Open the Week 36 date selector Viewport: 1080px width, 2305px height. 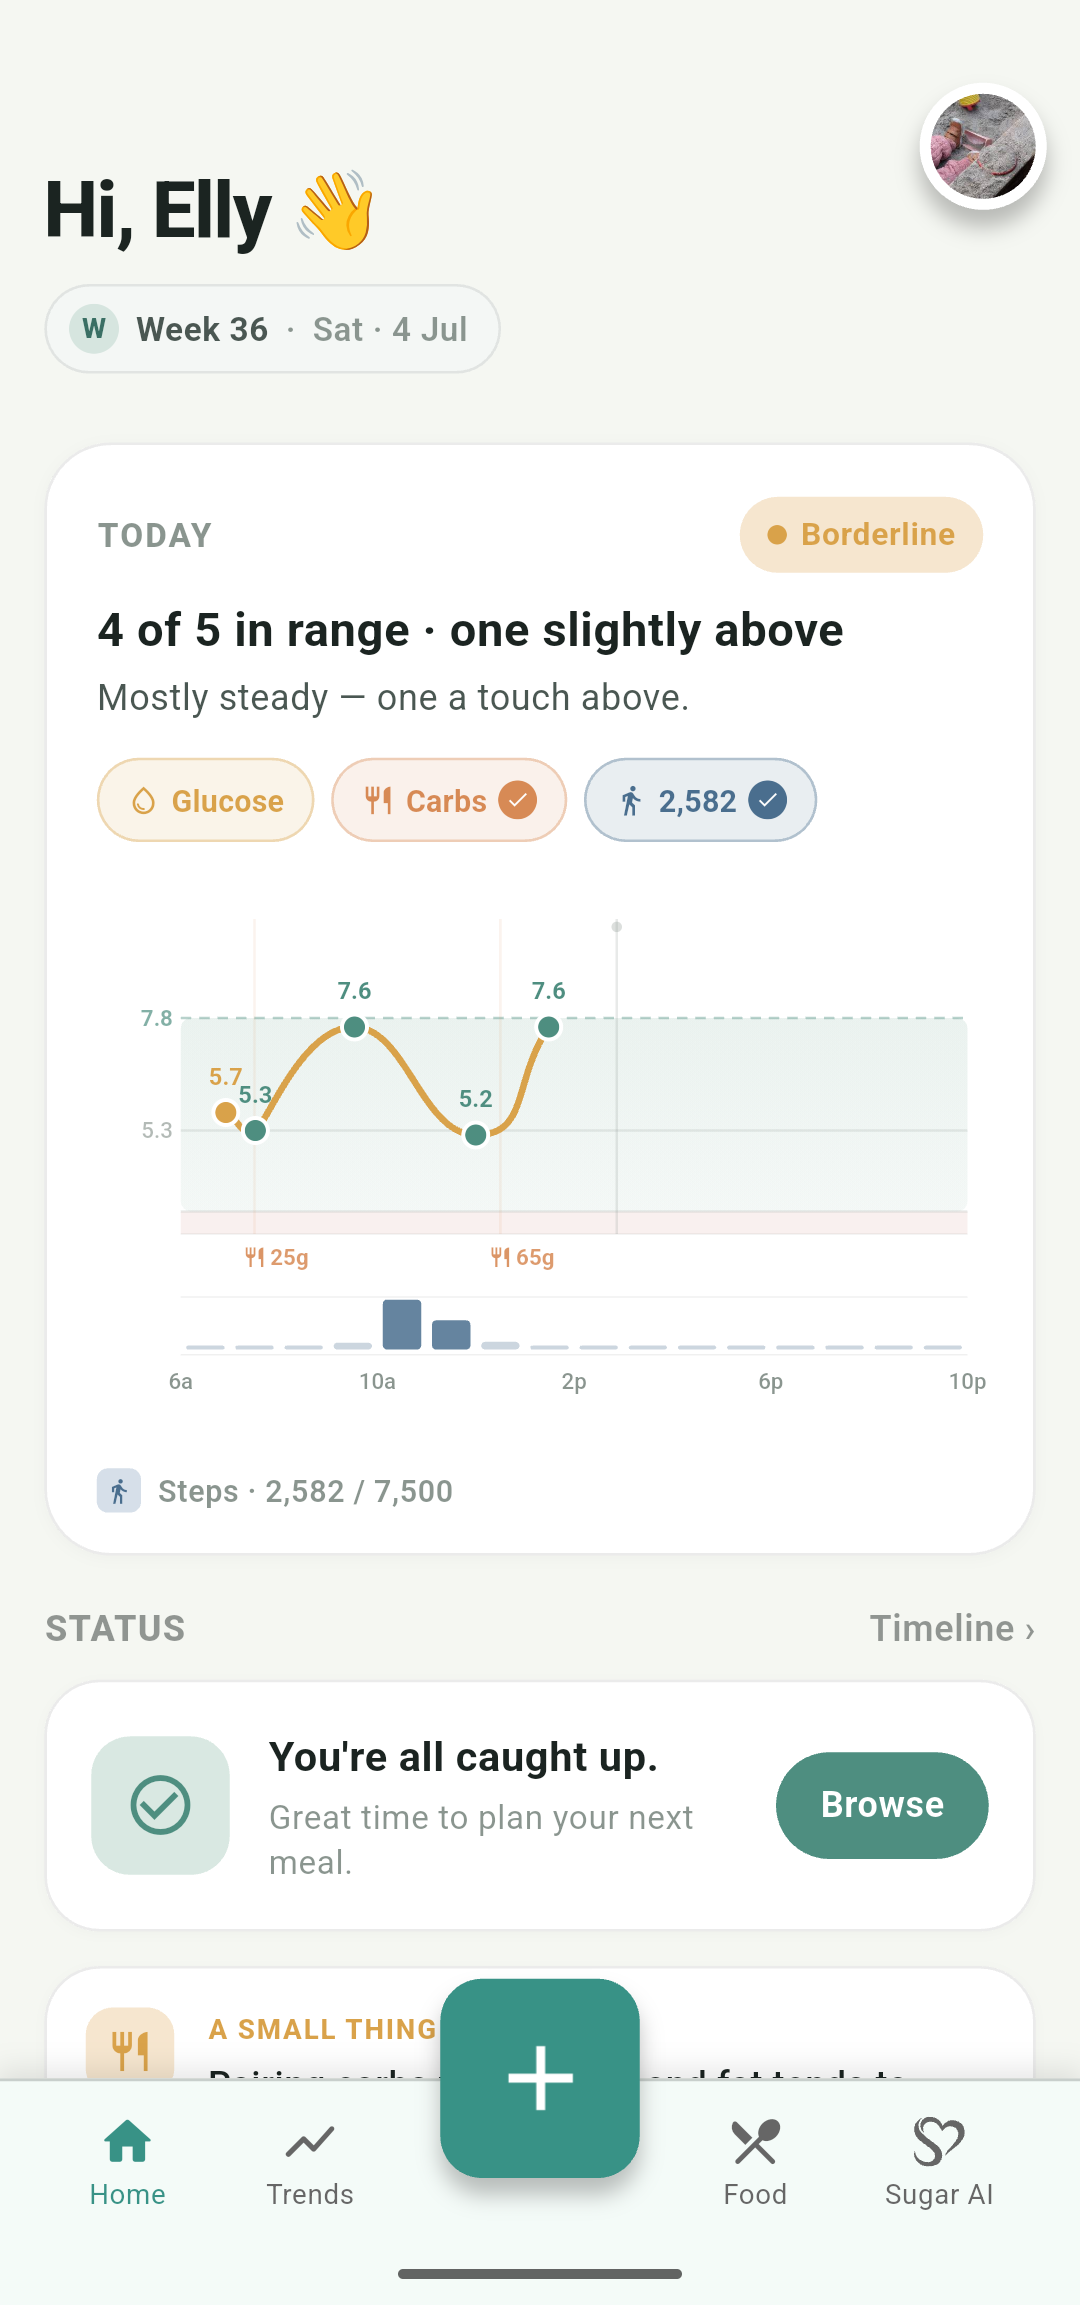(x=273, y=329)
